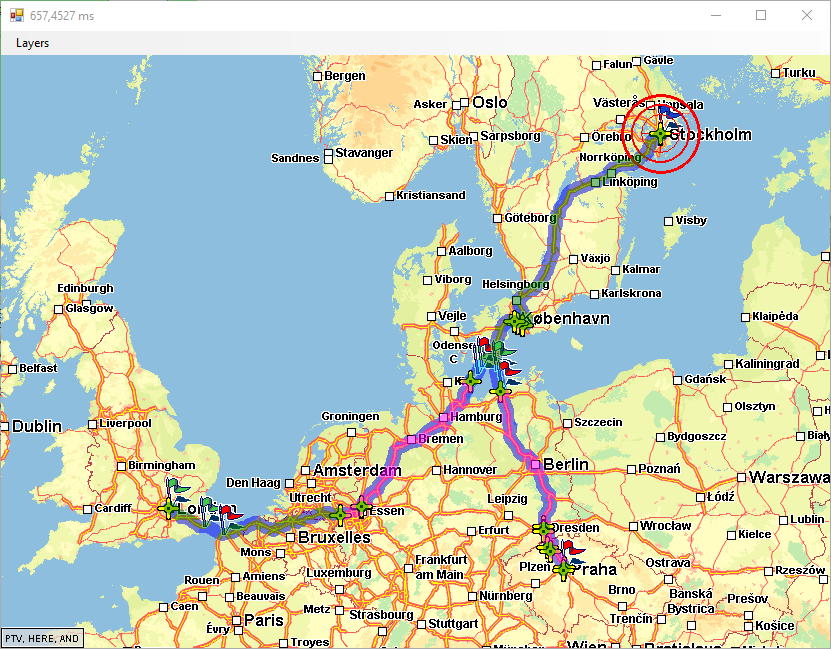This screenshot has height=649, width=831.
Task: Click the London green cross waypoint
Action: pyautogui.click(x=168, y=509)
